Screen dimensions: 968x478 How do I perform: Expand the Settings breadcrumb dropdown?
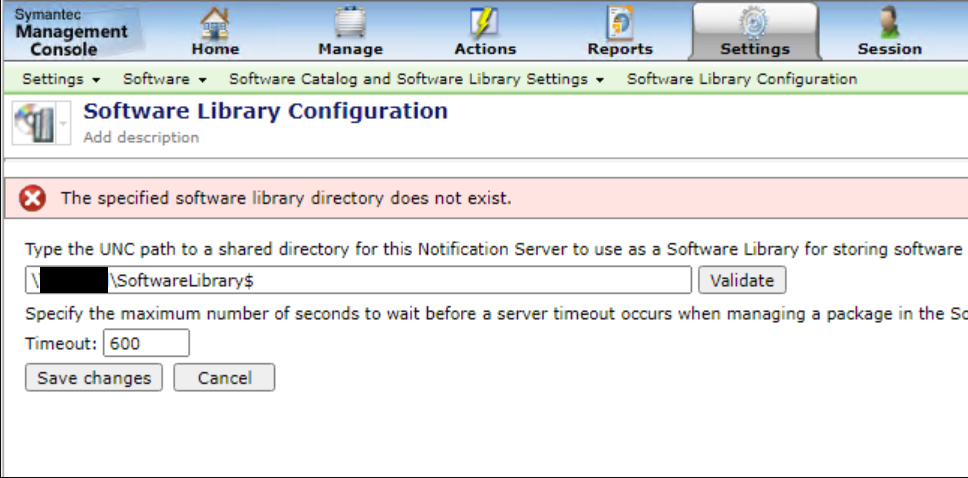[x=61, y=78]
